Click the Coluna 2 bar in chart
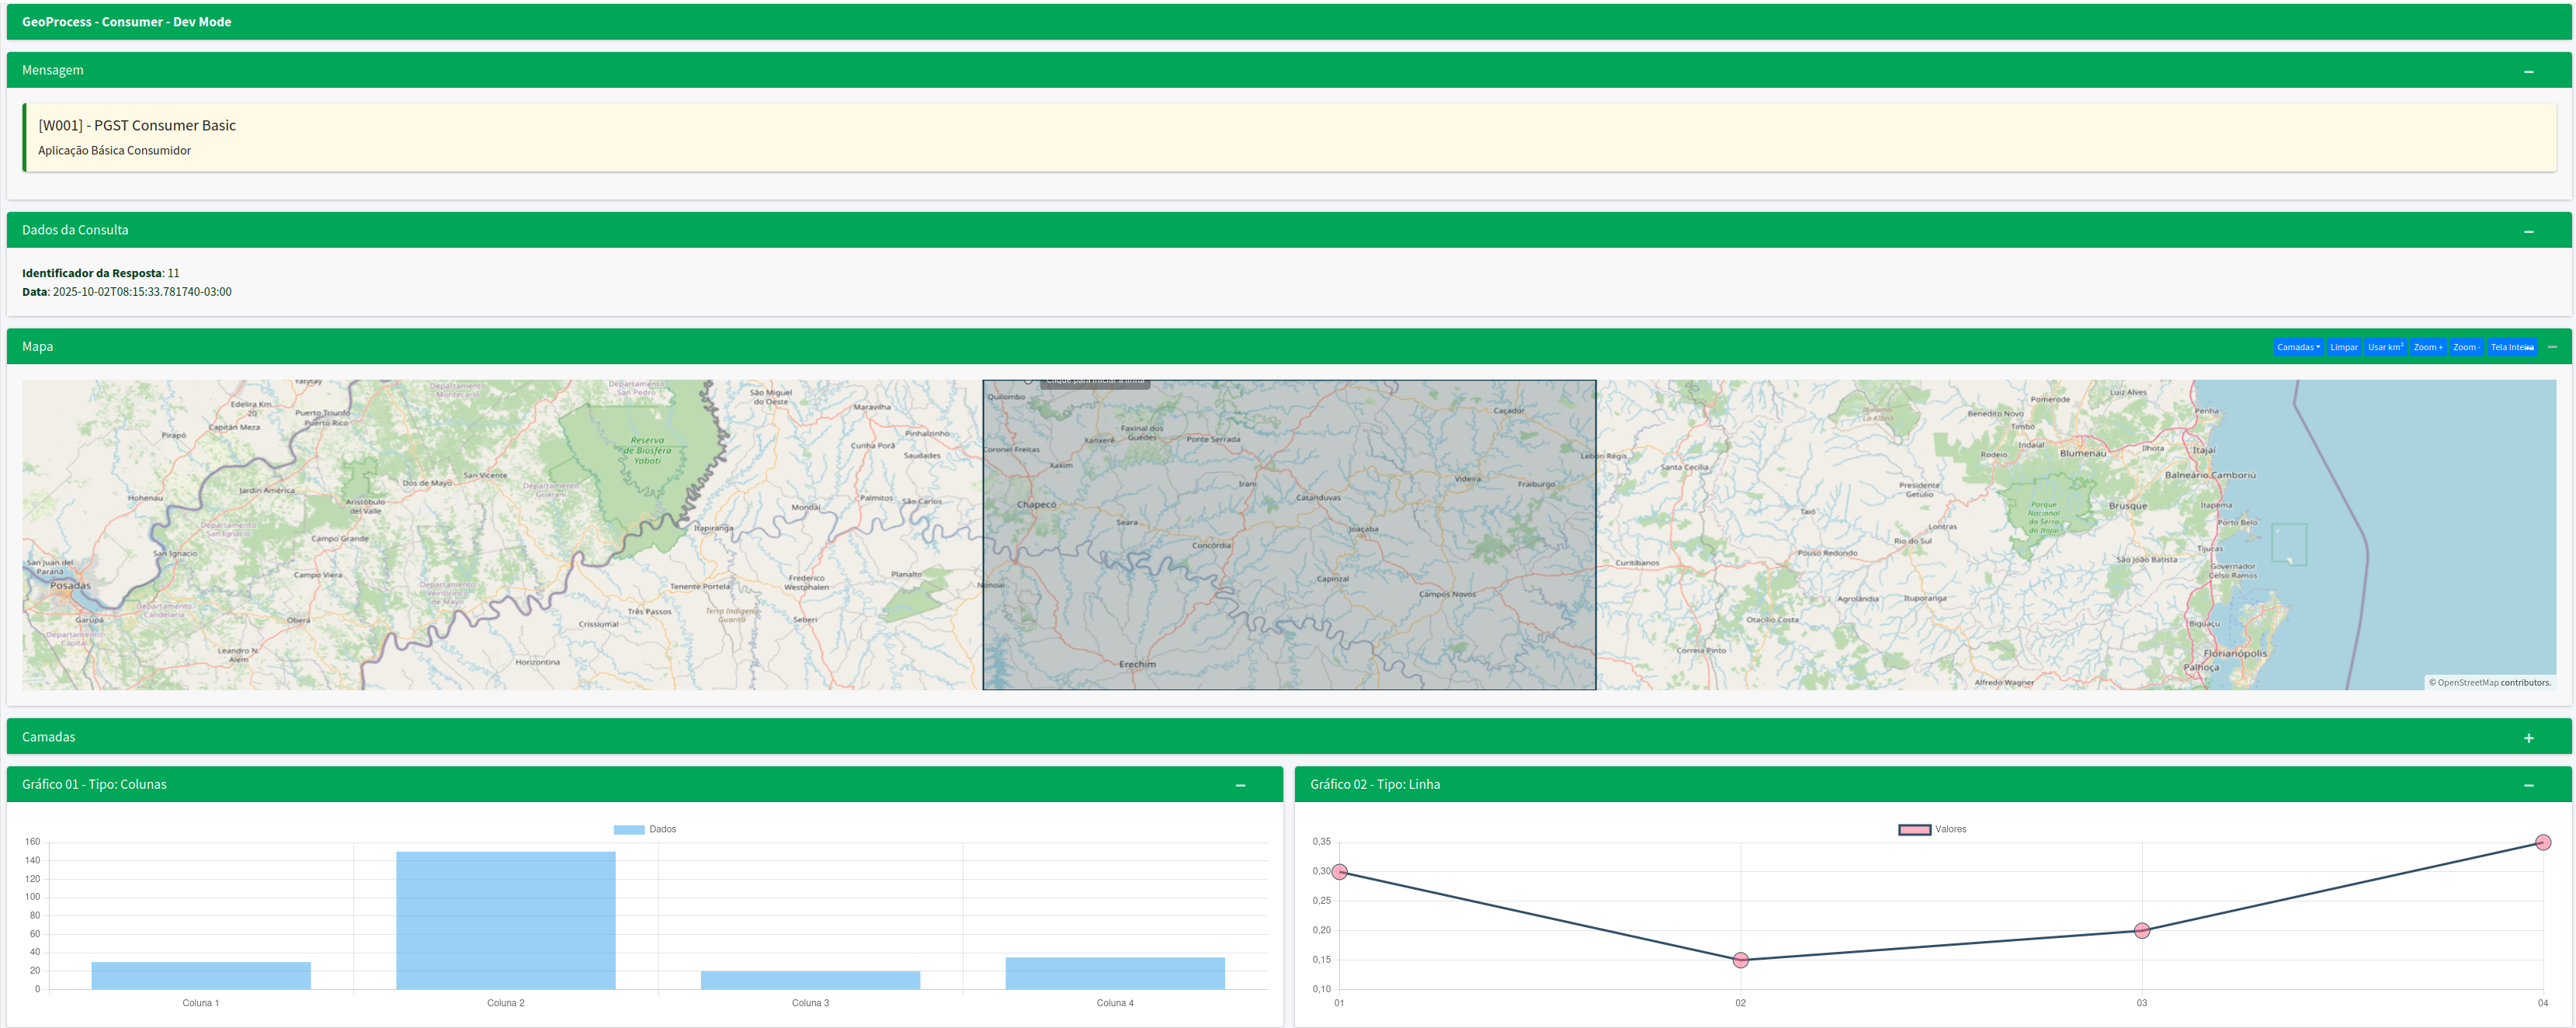The image size is (2576, 1028). [x=505, y=920]
